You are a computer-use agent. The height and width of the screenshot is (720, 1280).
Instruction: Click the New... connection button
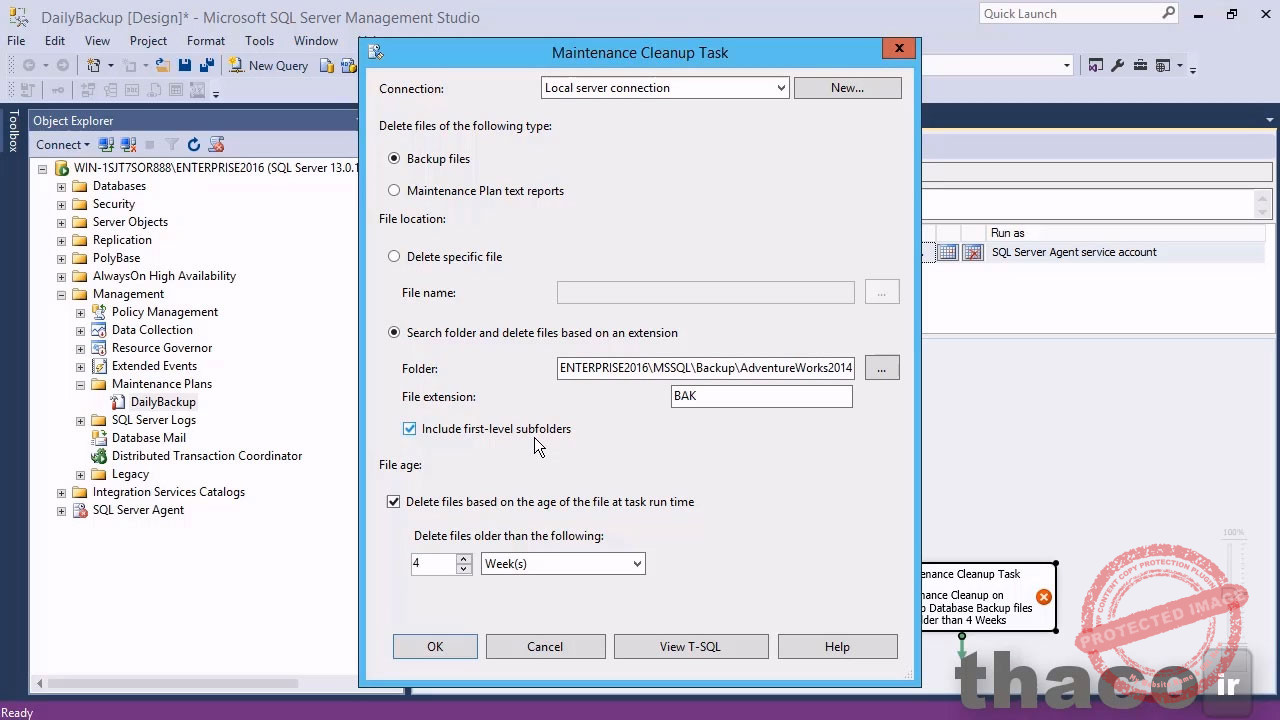pos(847,88)
